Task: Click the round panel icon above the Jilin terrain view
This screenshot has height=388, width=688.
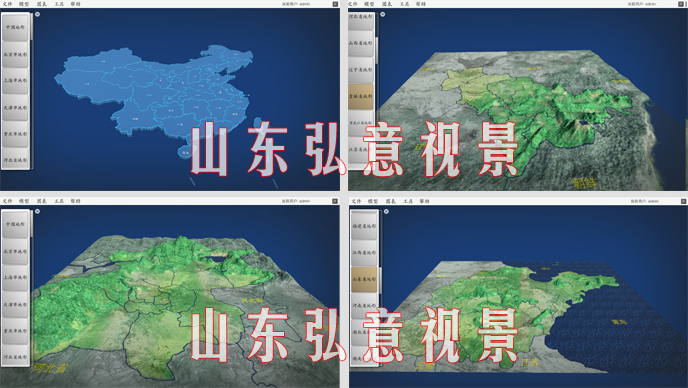Action: point(383,14)
